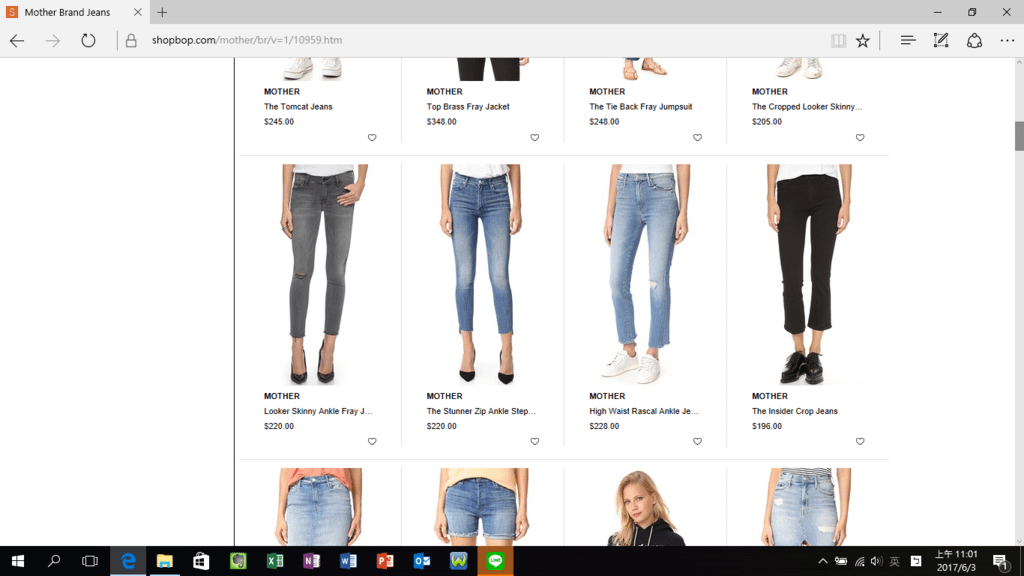Open The Insider Crop Jeans link
The height and width of the screenshot is (576, 1024).
795,411
